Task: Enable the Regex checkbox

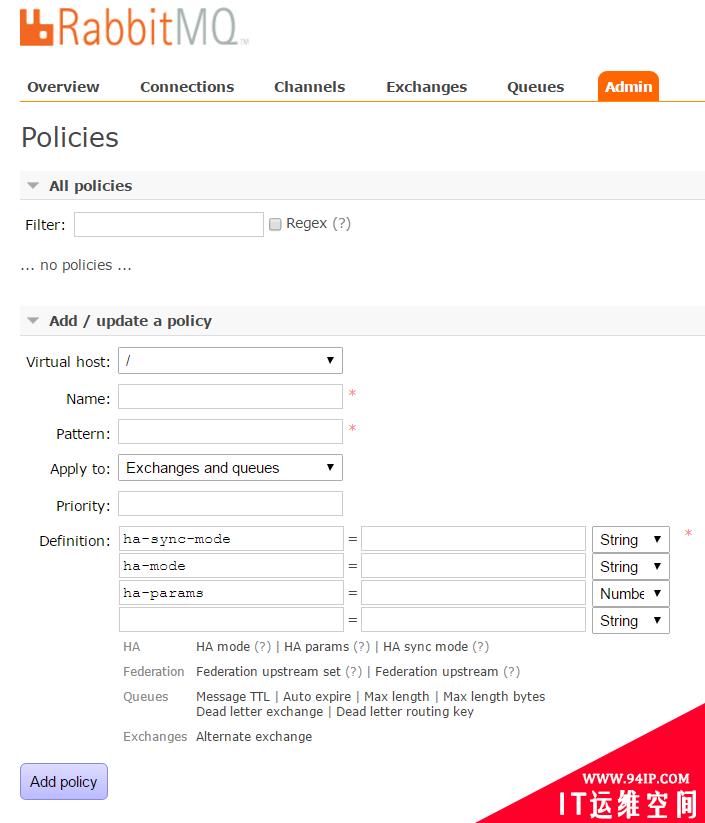Action: point(275,225)
